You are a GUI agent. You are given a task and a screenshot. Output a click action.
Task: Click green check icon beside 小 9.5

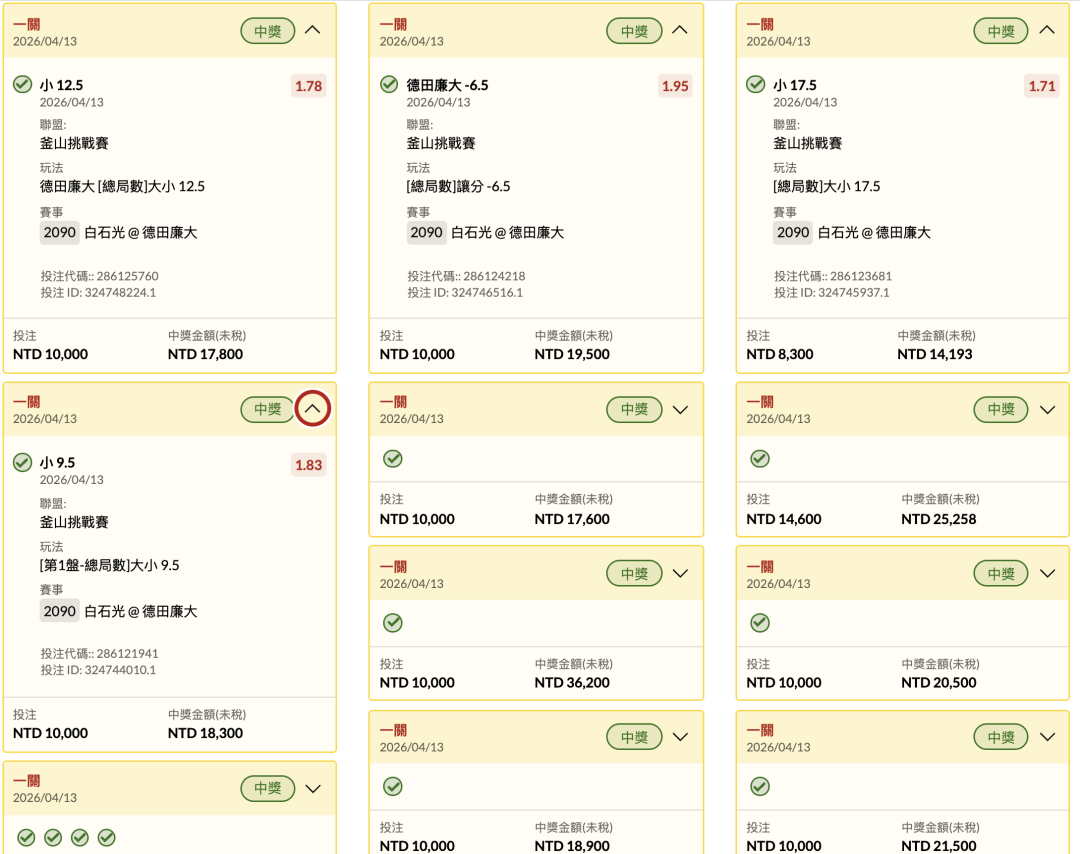coord(22,462)
